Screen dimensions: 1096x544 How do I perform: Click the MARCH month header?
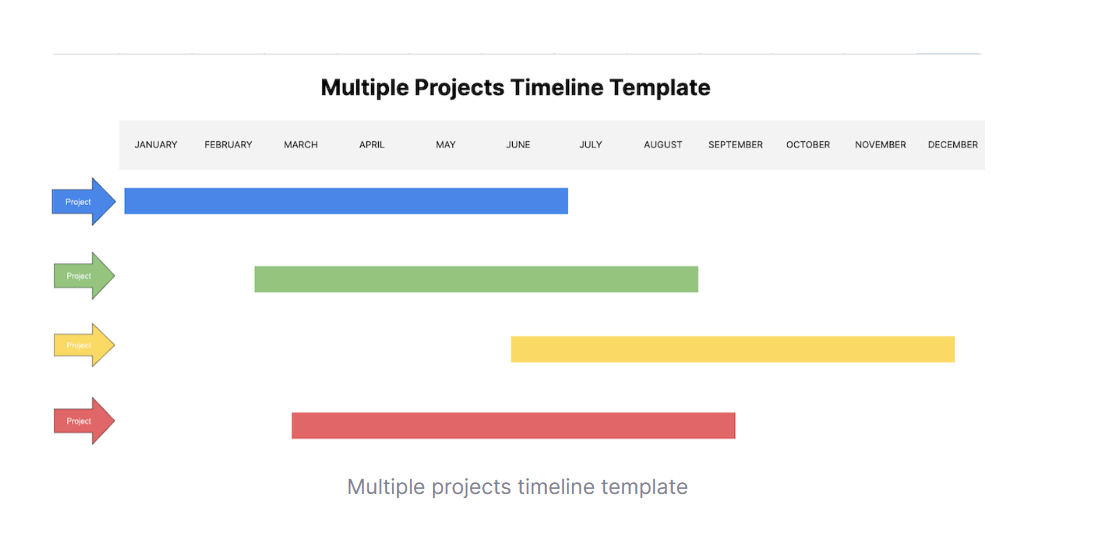pos(301,145)
